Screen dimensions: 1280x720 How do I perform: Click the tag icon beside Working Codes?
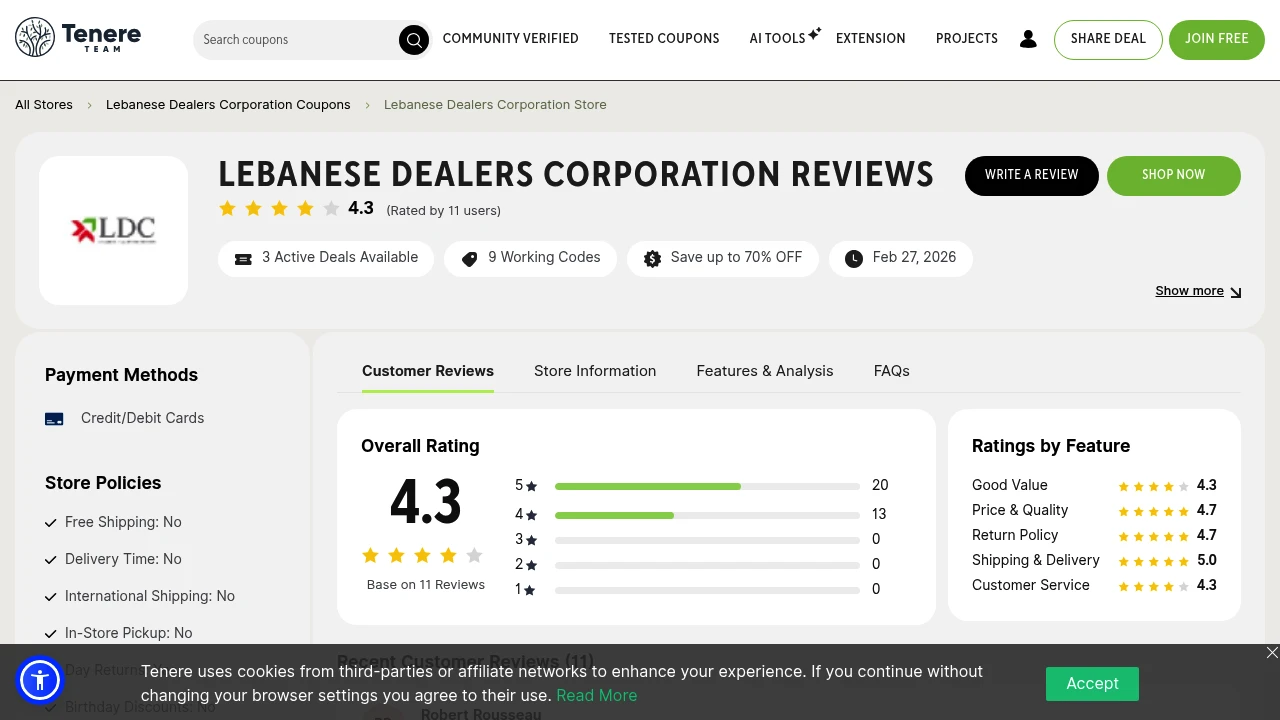(x=469, y=259)
